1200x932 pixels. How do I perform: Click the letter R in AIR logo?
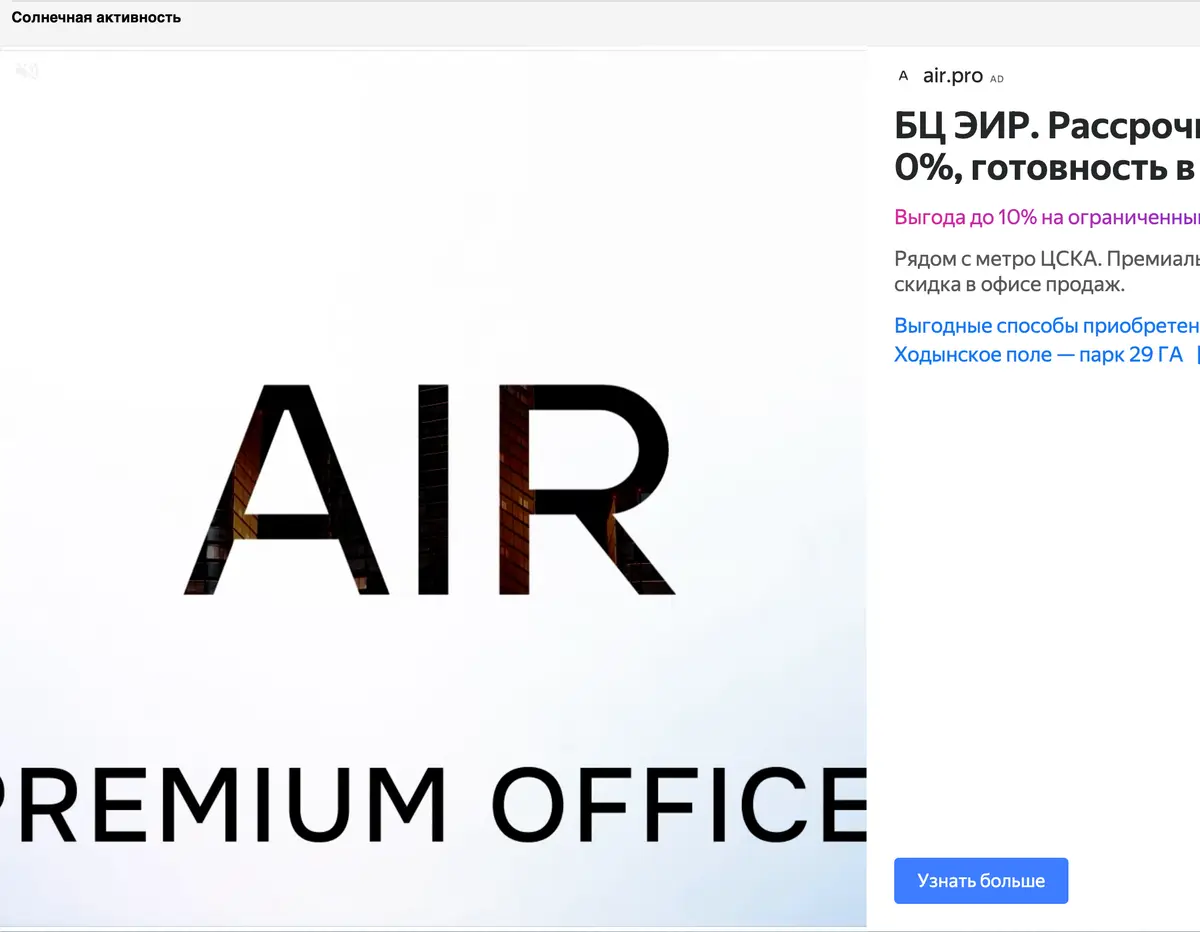tap(588, 489)
